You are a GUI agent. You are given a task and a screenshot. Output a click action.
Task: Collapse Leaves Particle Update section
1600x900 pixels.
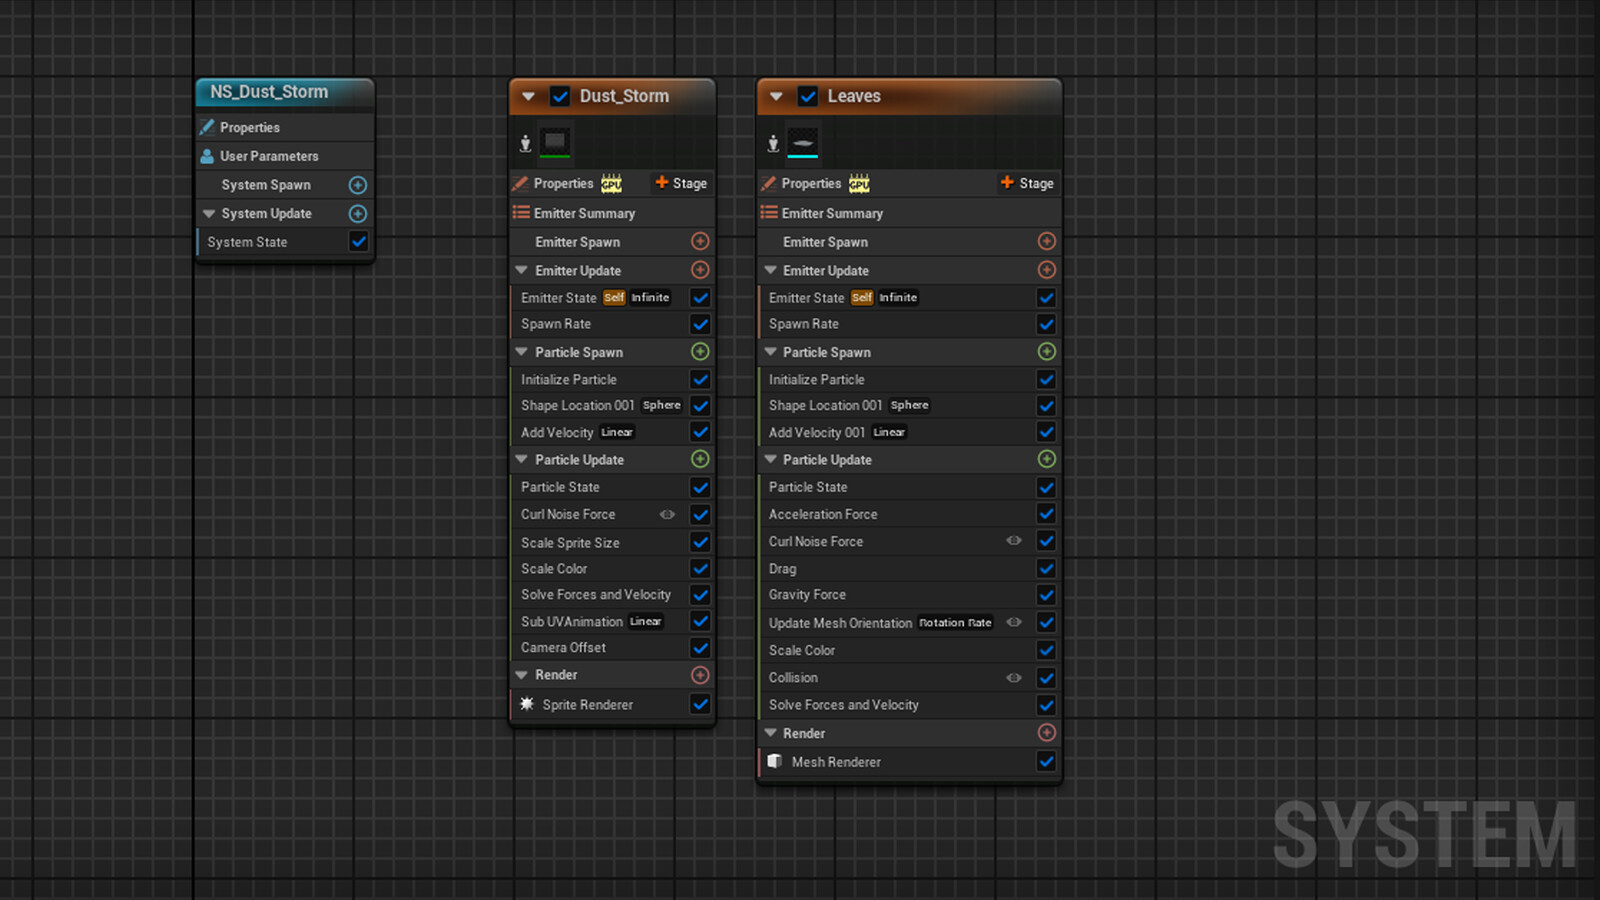[x=770, y=459]
